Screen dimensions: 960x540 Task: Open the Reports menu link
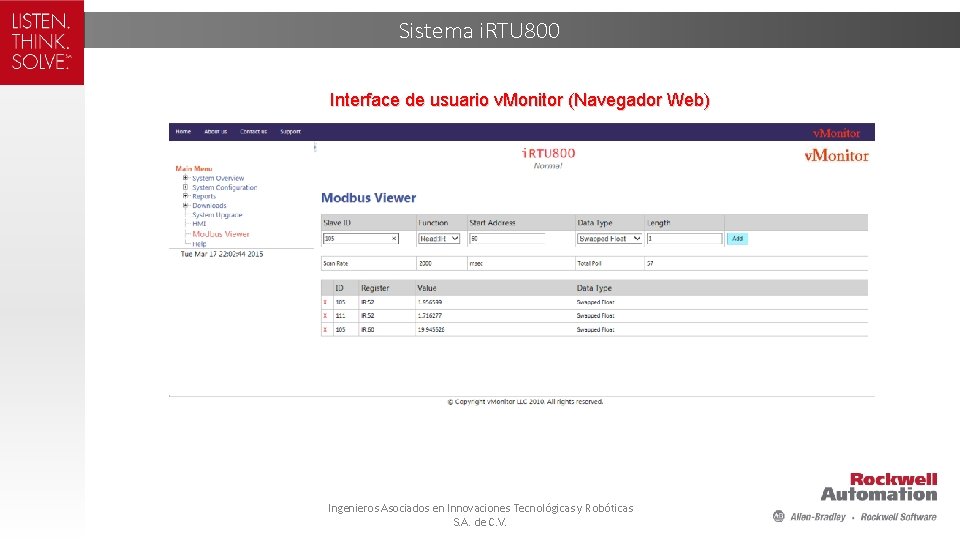click(204, 197)
